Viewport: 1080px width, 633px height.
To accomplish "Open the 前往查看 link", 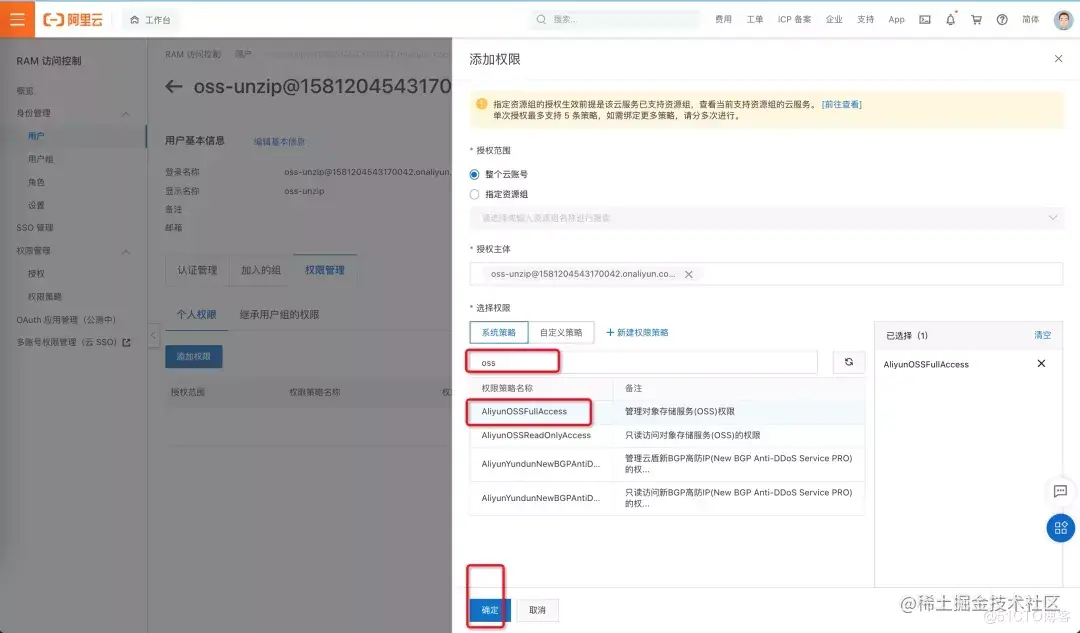I will [842, 104].
